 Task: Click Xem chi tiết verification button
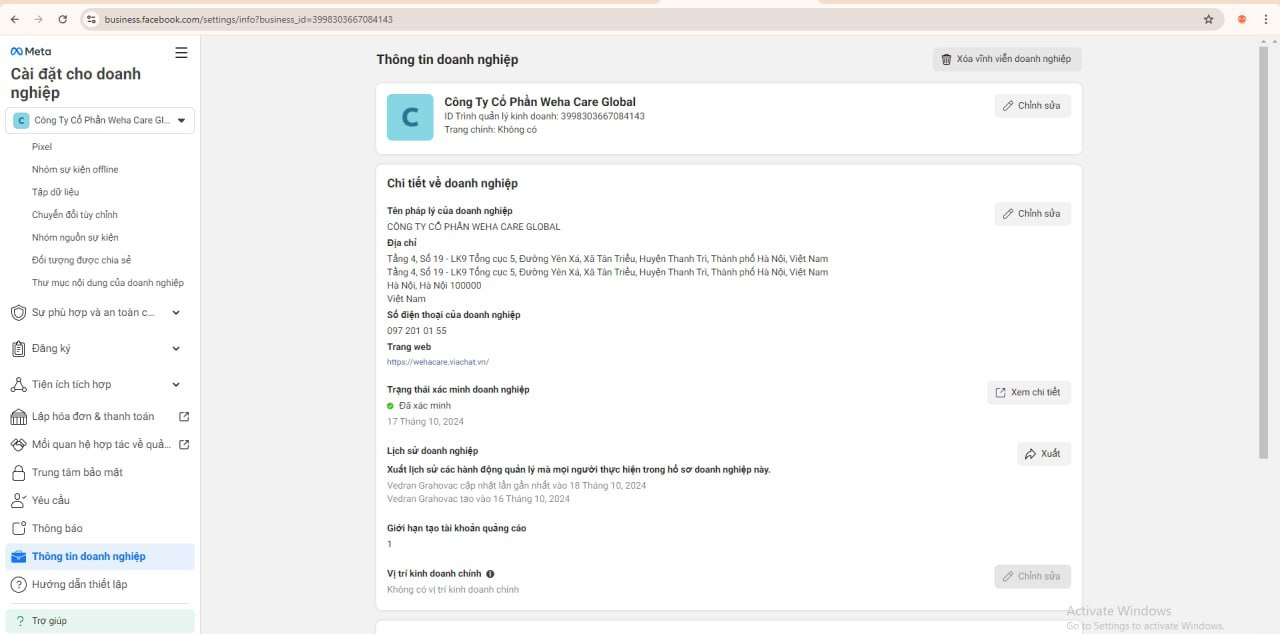pos(1029,393)
